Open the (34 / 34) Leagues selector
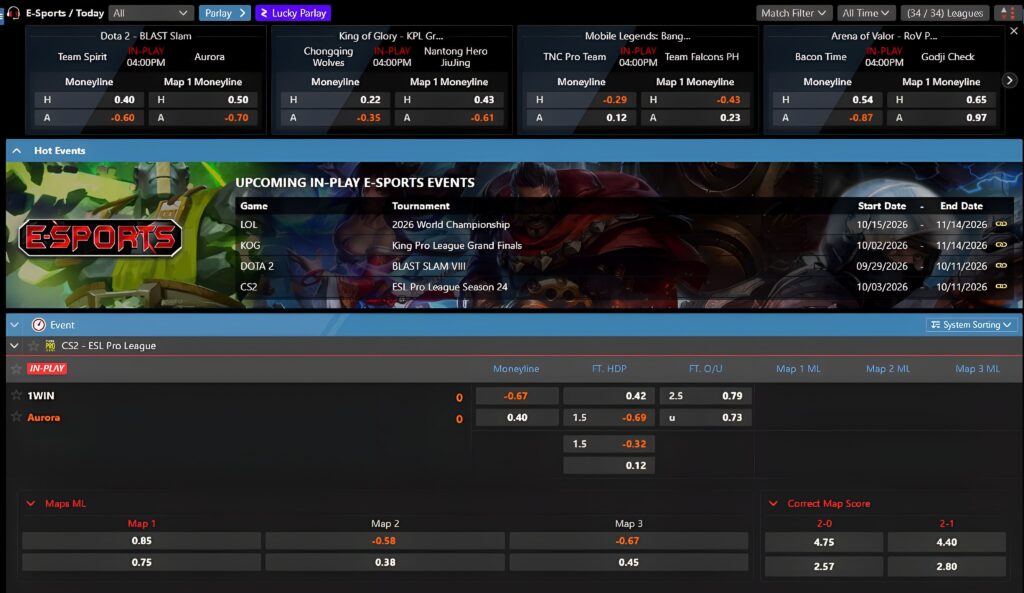Viewport: 1024px width, 593px height. point(944,13)
